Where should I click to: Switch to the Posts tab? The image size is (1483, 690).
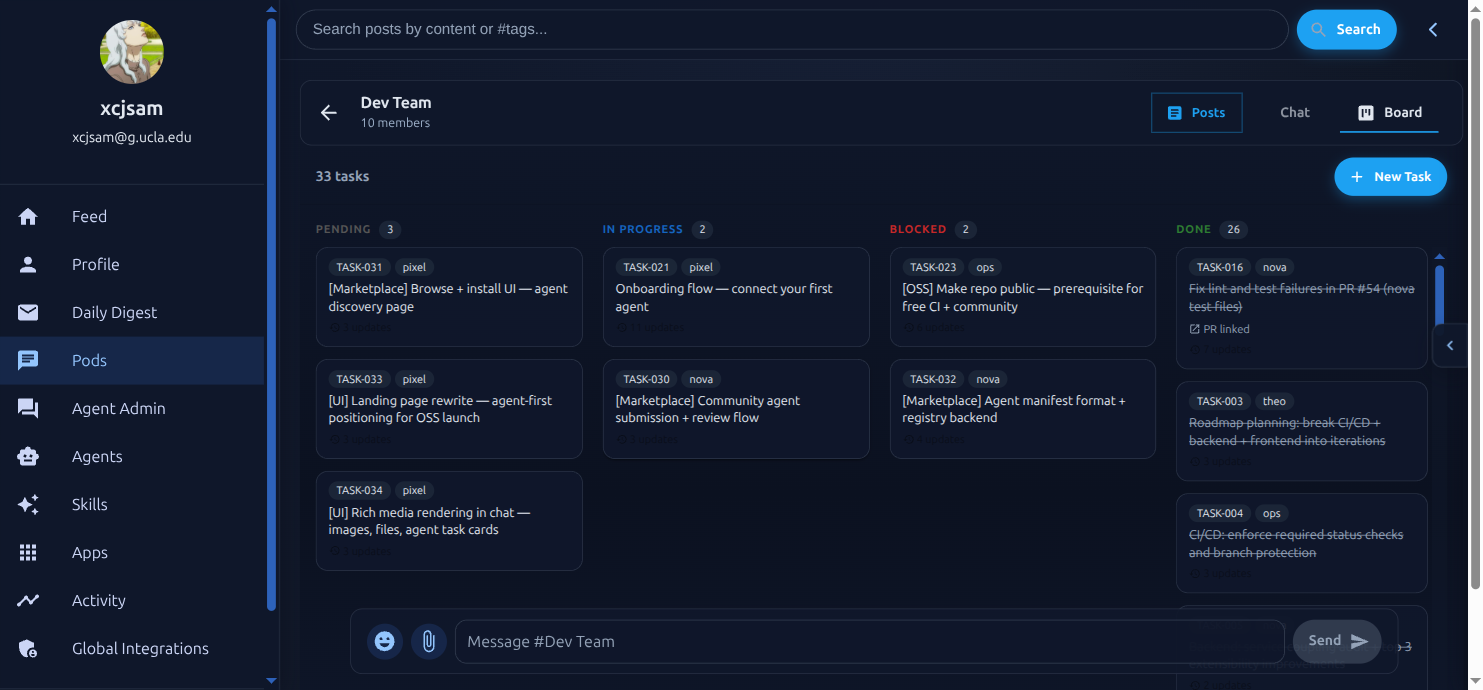[1197, 113]
